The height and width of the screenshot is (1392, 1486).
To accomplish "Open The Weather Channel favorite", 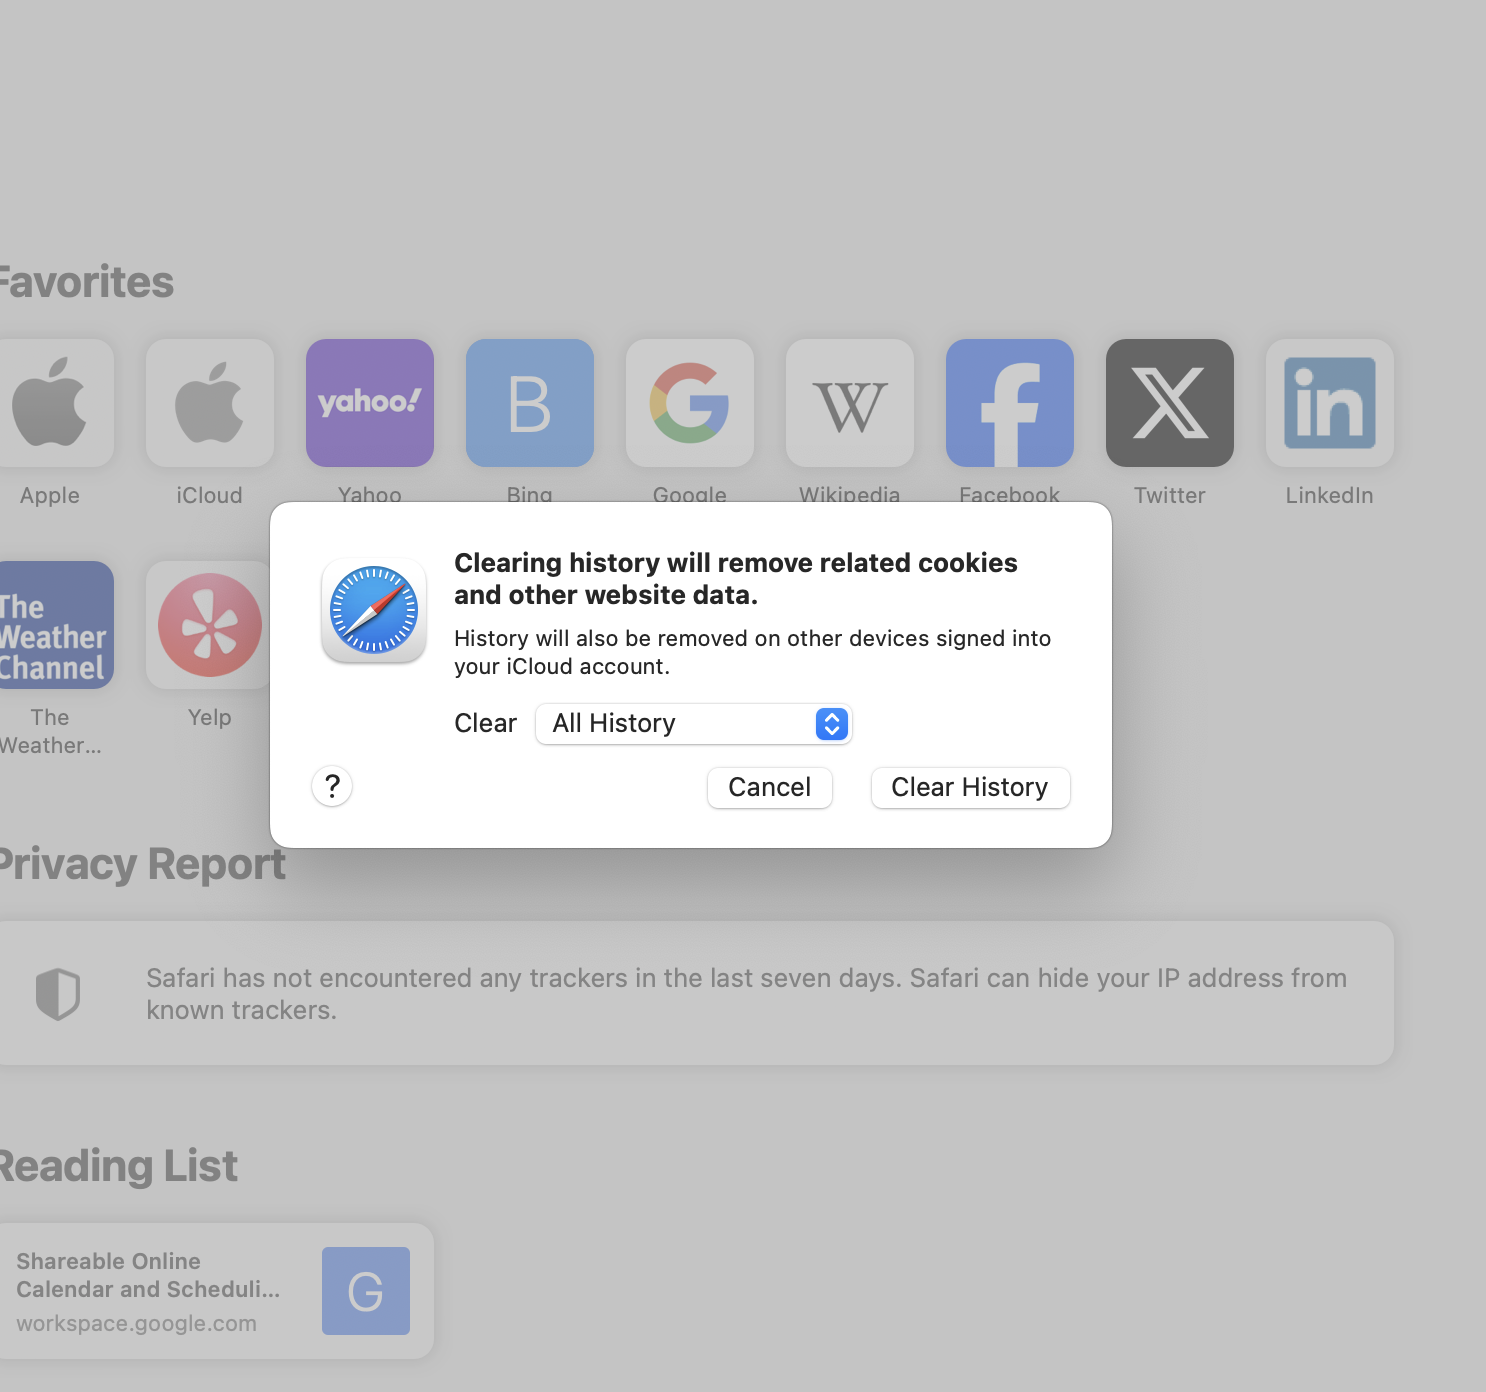I will [50, 624].
